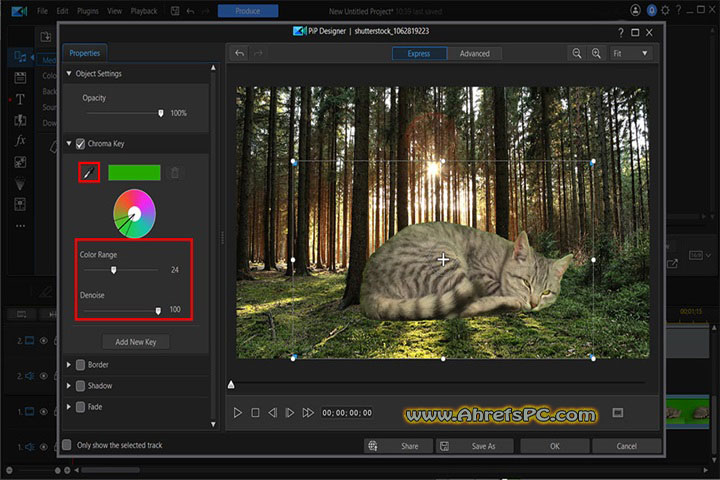Click the Produce button
720x480 pixels.
point(248,11)
